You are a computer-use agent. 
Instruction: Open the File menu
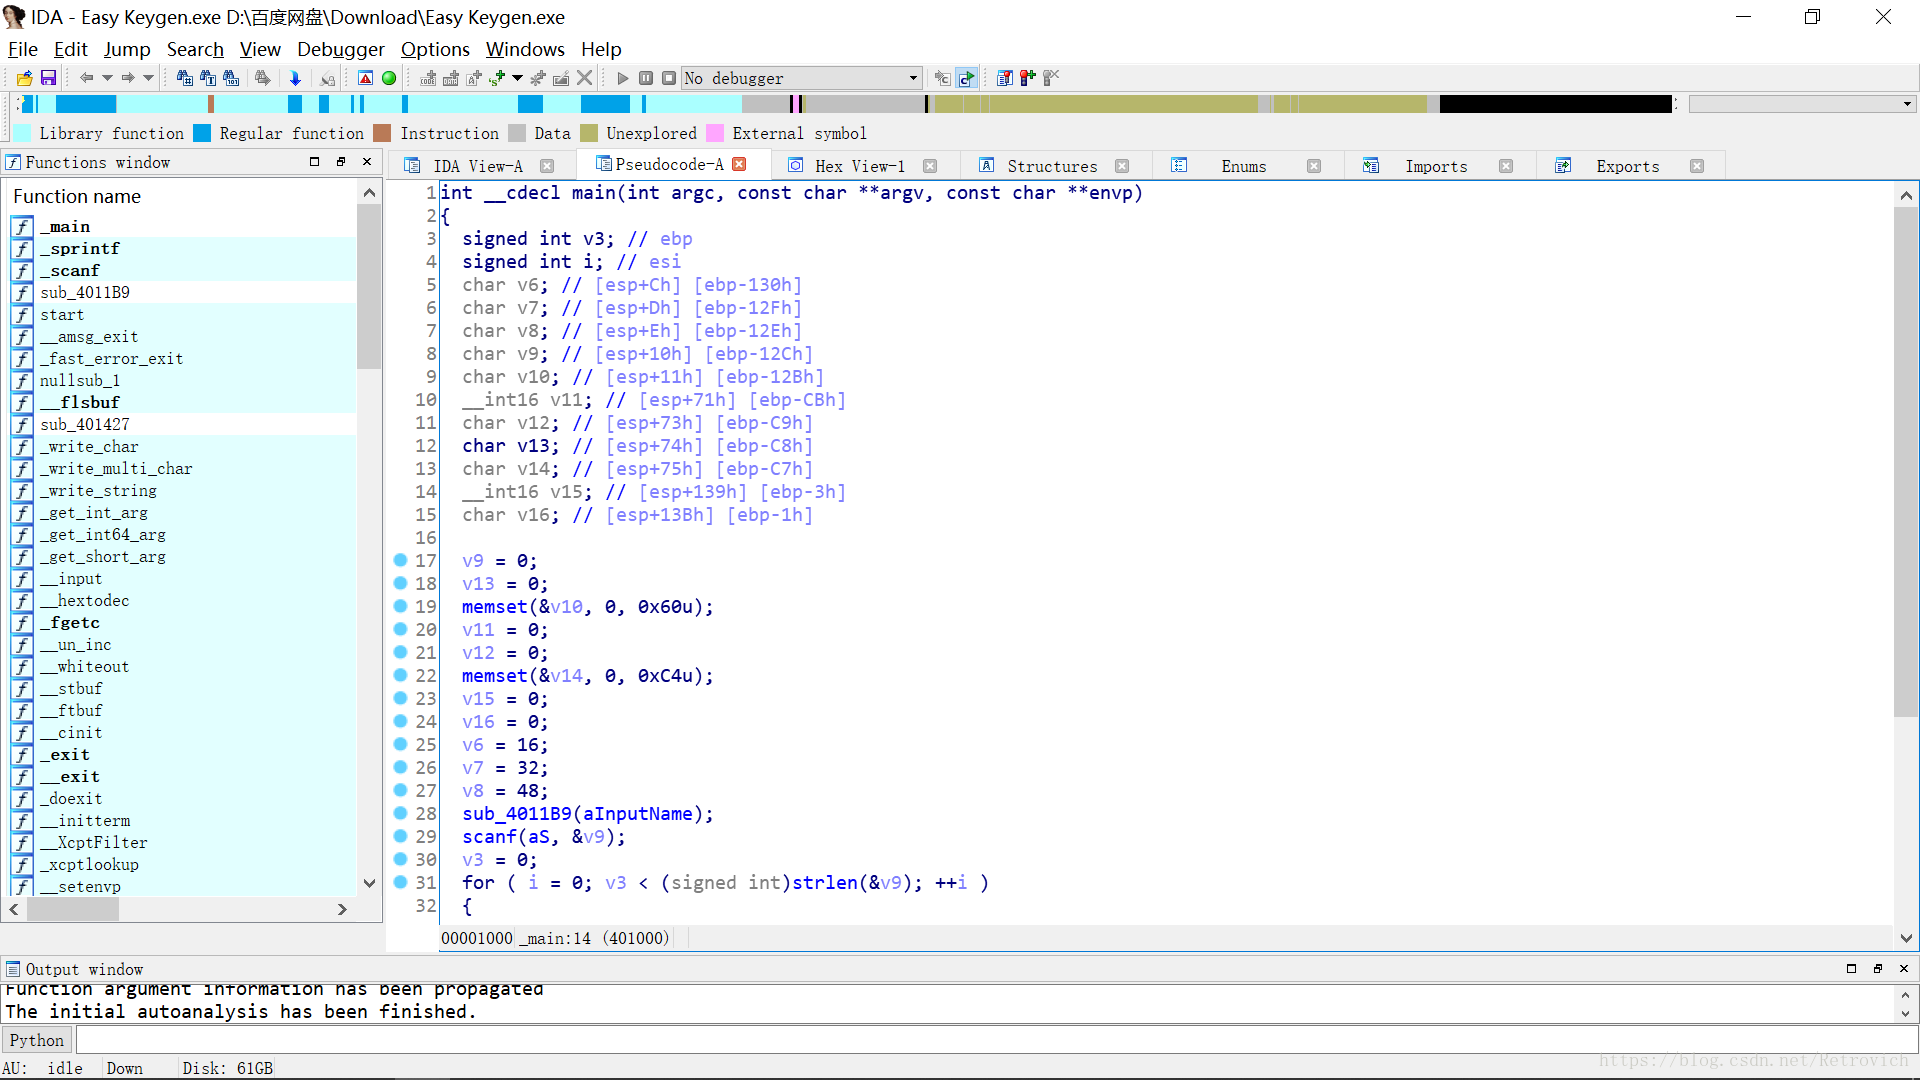(x=22, y=49)
